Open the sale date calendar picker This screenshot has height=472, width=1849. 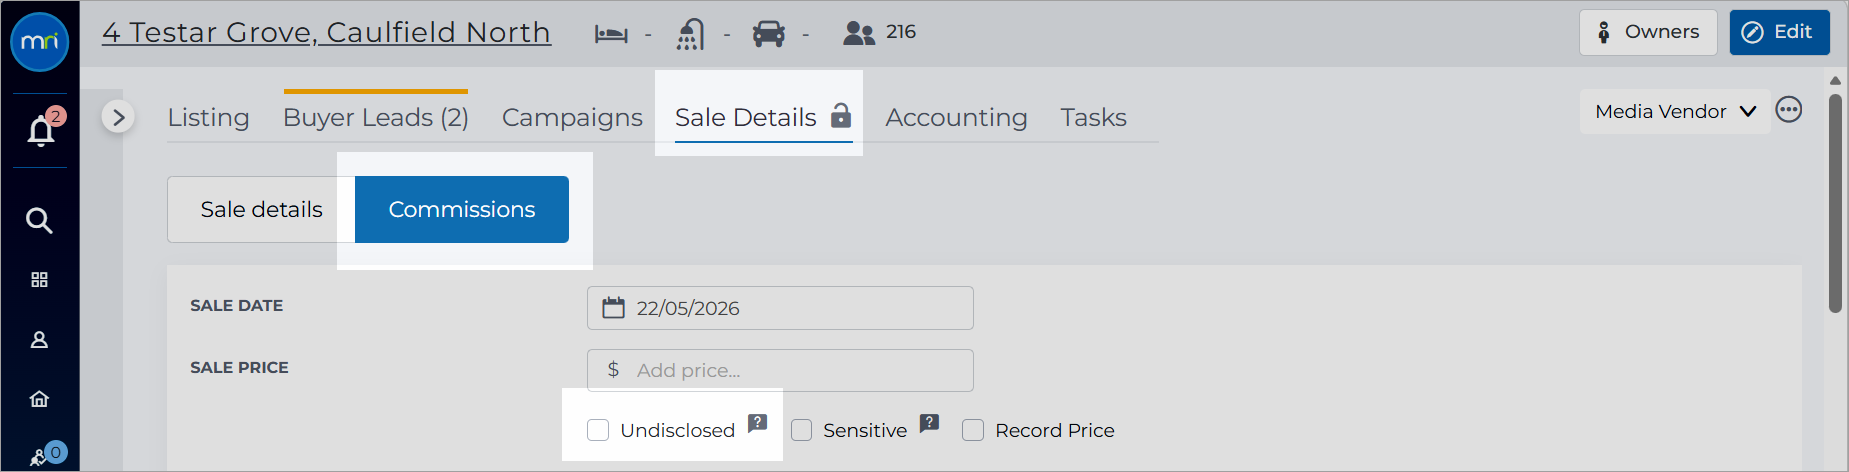[x=613, y=308]
